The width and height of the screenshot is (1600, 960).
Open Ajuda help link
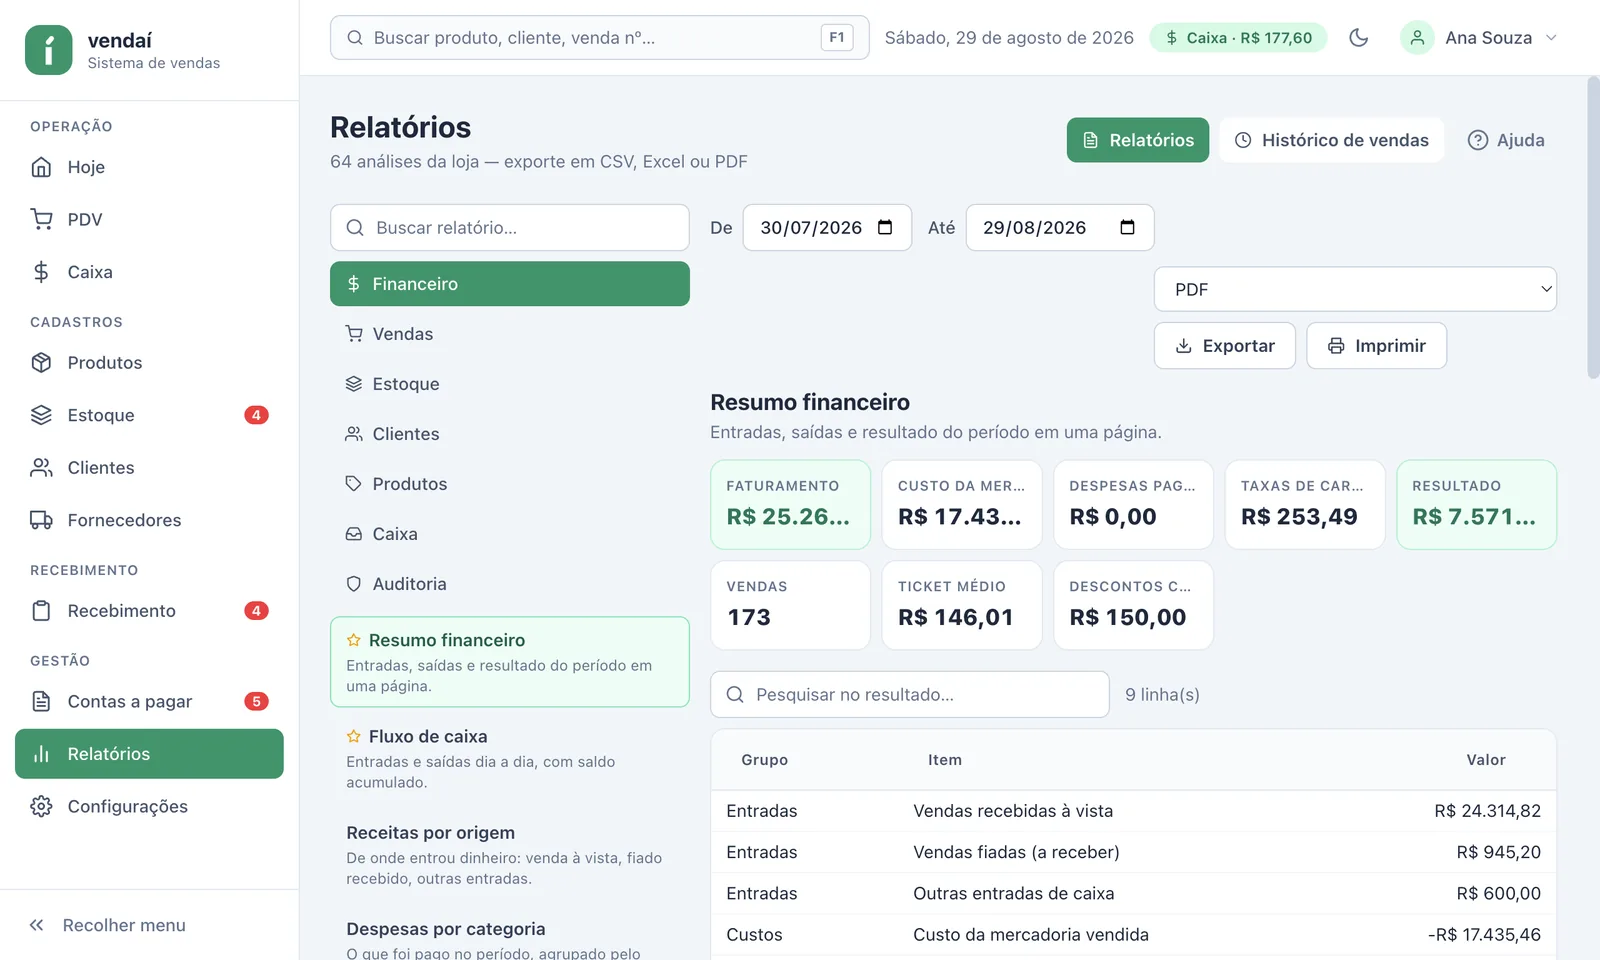[x=1506, y=140]
